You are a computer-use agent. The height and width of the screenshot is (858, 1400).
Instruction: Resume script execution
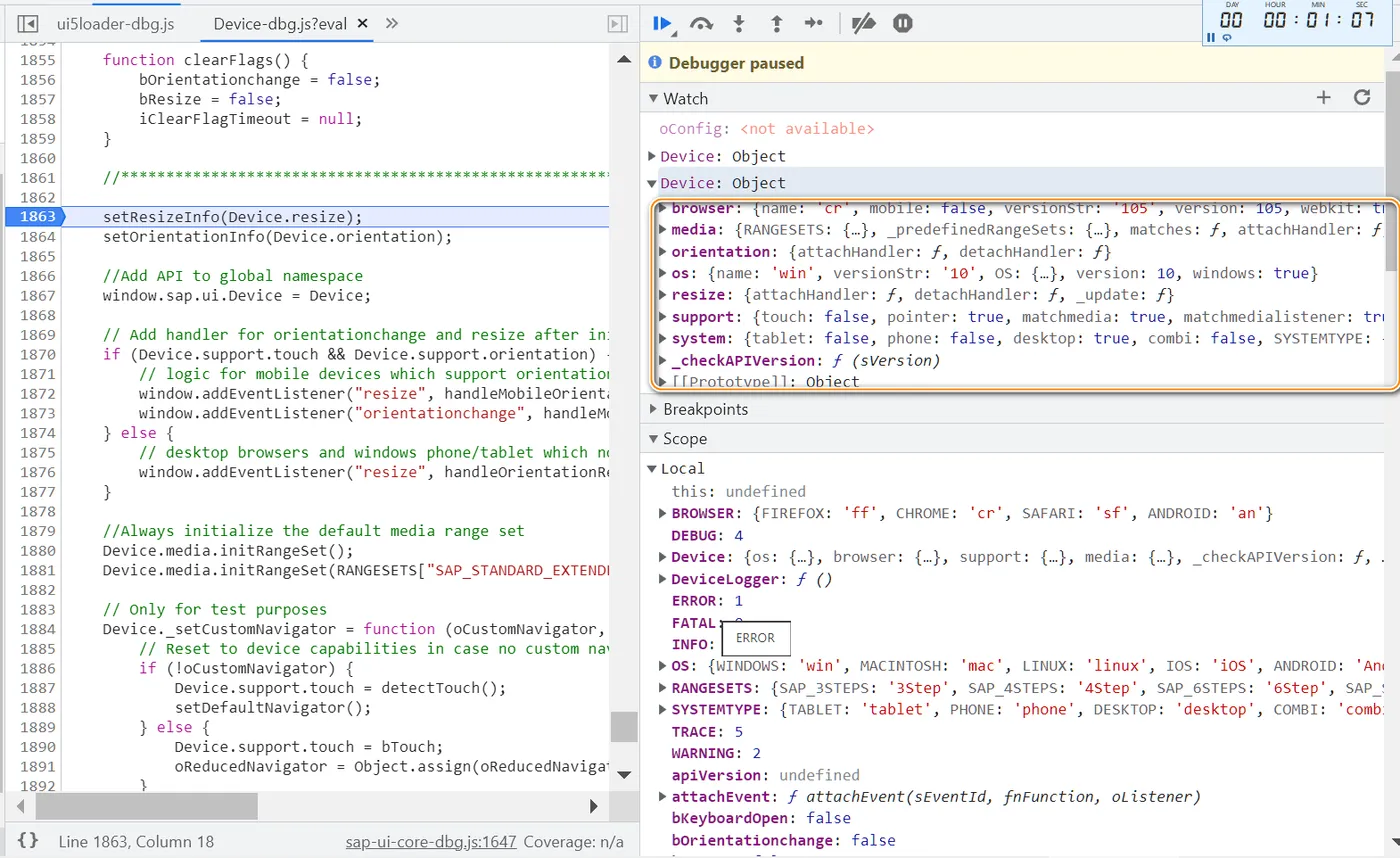tap(662, 23)
